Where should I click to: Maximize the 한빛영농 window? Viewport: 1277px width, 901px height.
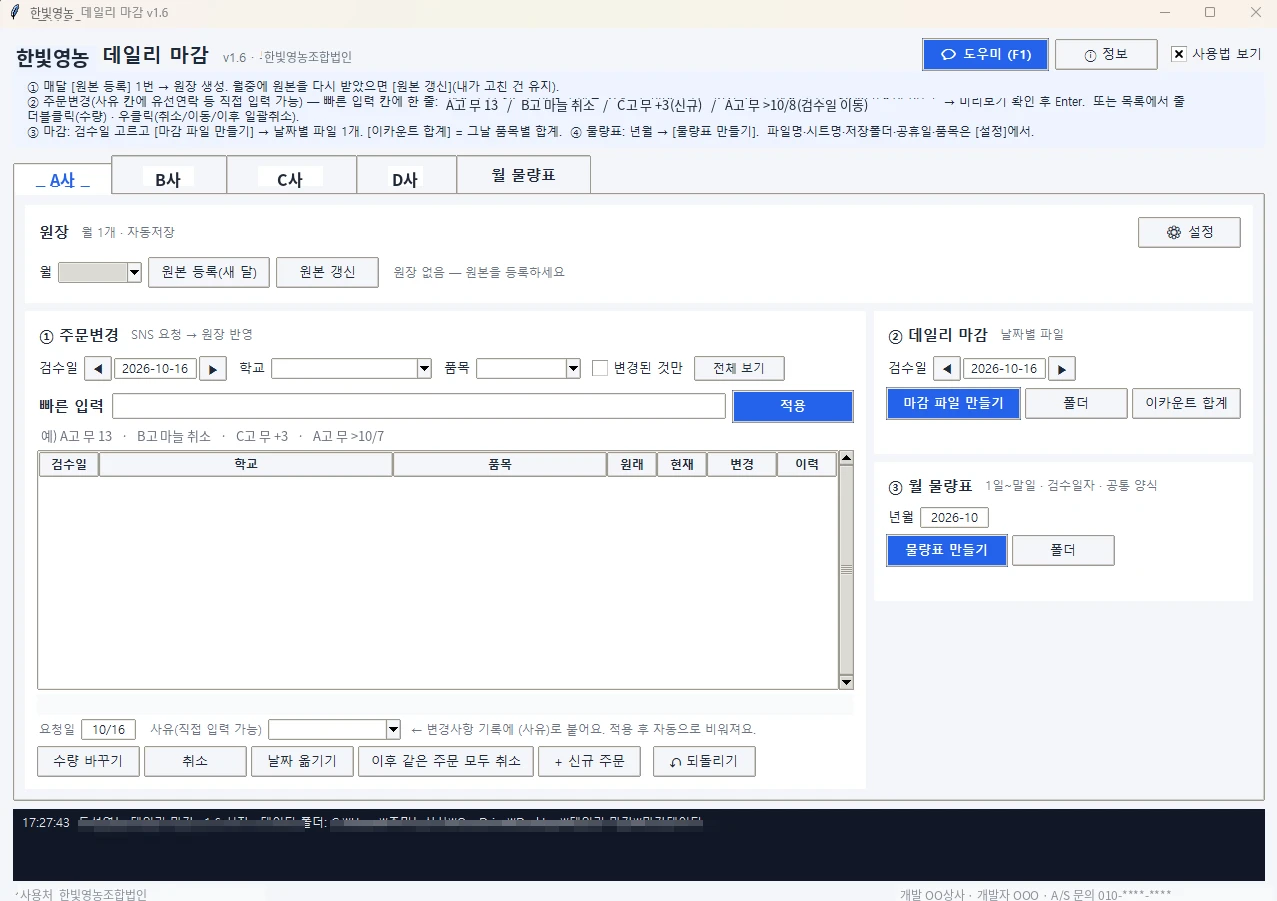(x=1210, y=12)
